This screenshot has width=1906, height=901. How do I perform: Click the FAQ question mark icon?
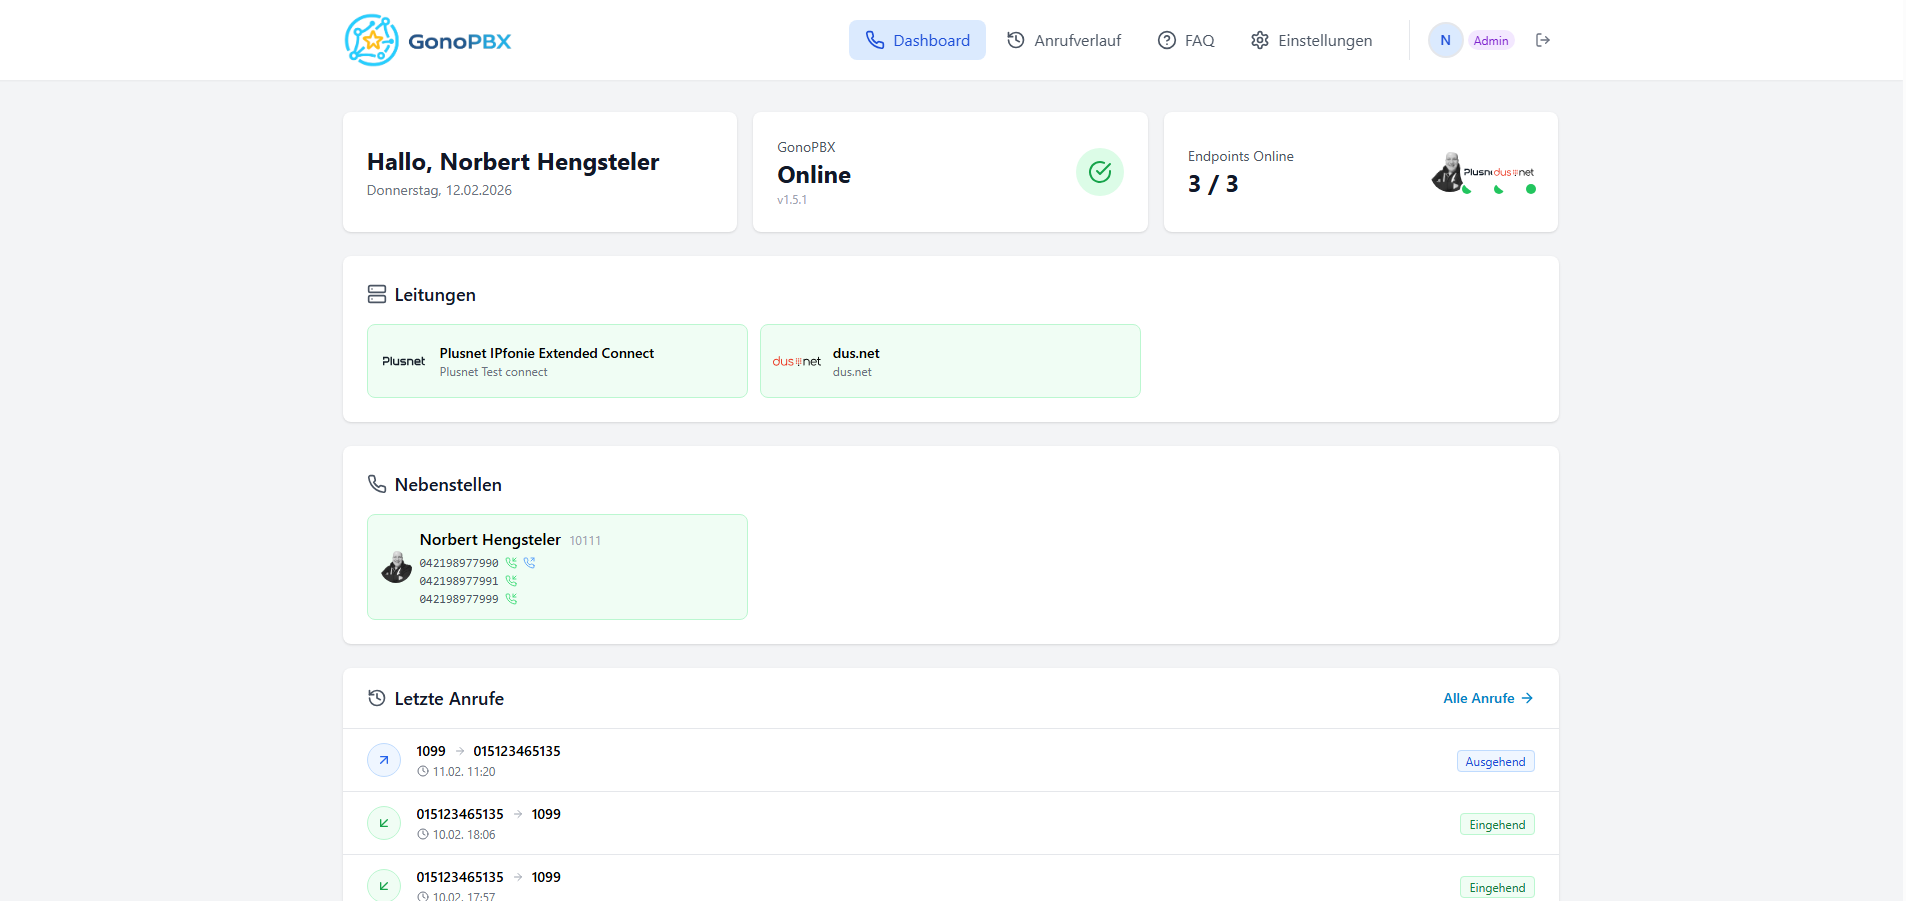1166,40
